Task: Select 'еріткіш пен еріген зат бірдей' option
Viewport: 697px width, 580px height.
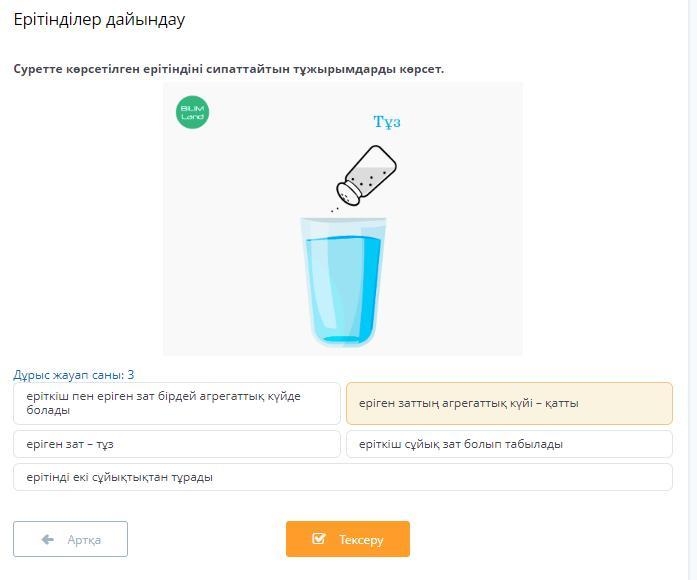Action: tap(177, 404)
